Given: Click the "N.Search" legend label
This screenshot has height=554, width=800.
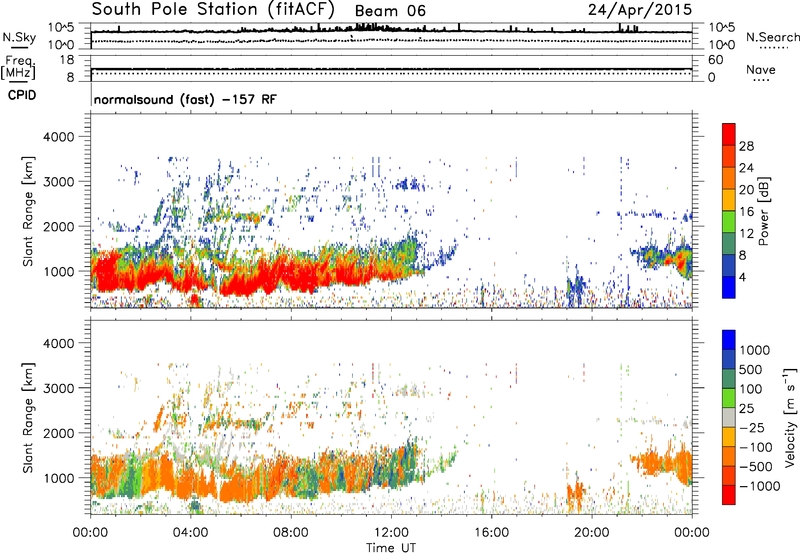Looking at the screenshot, I should (x=772, y=37).
